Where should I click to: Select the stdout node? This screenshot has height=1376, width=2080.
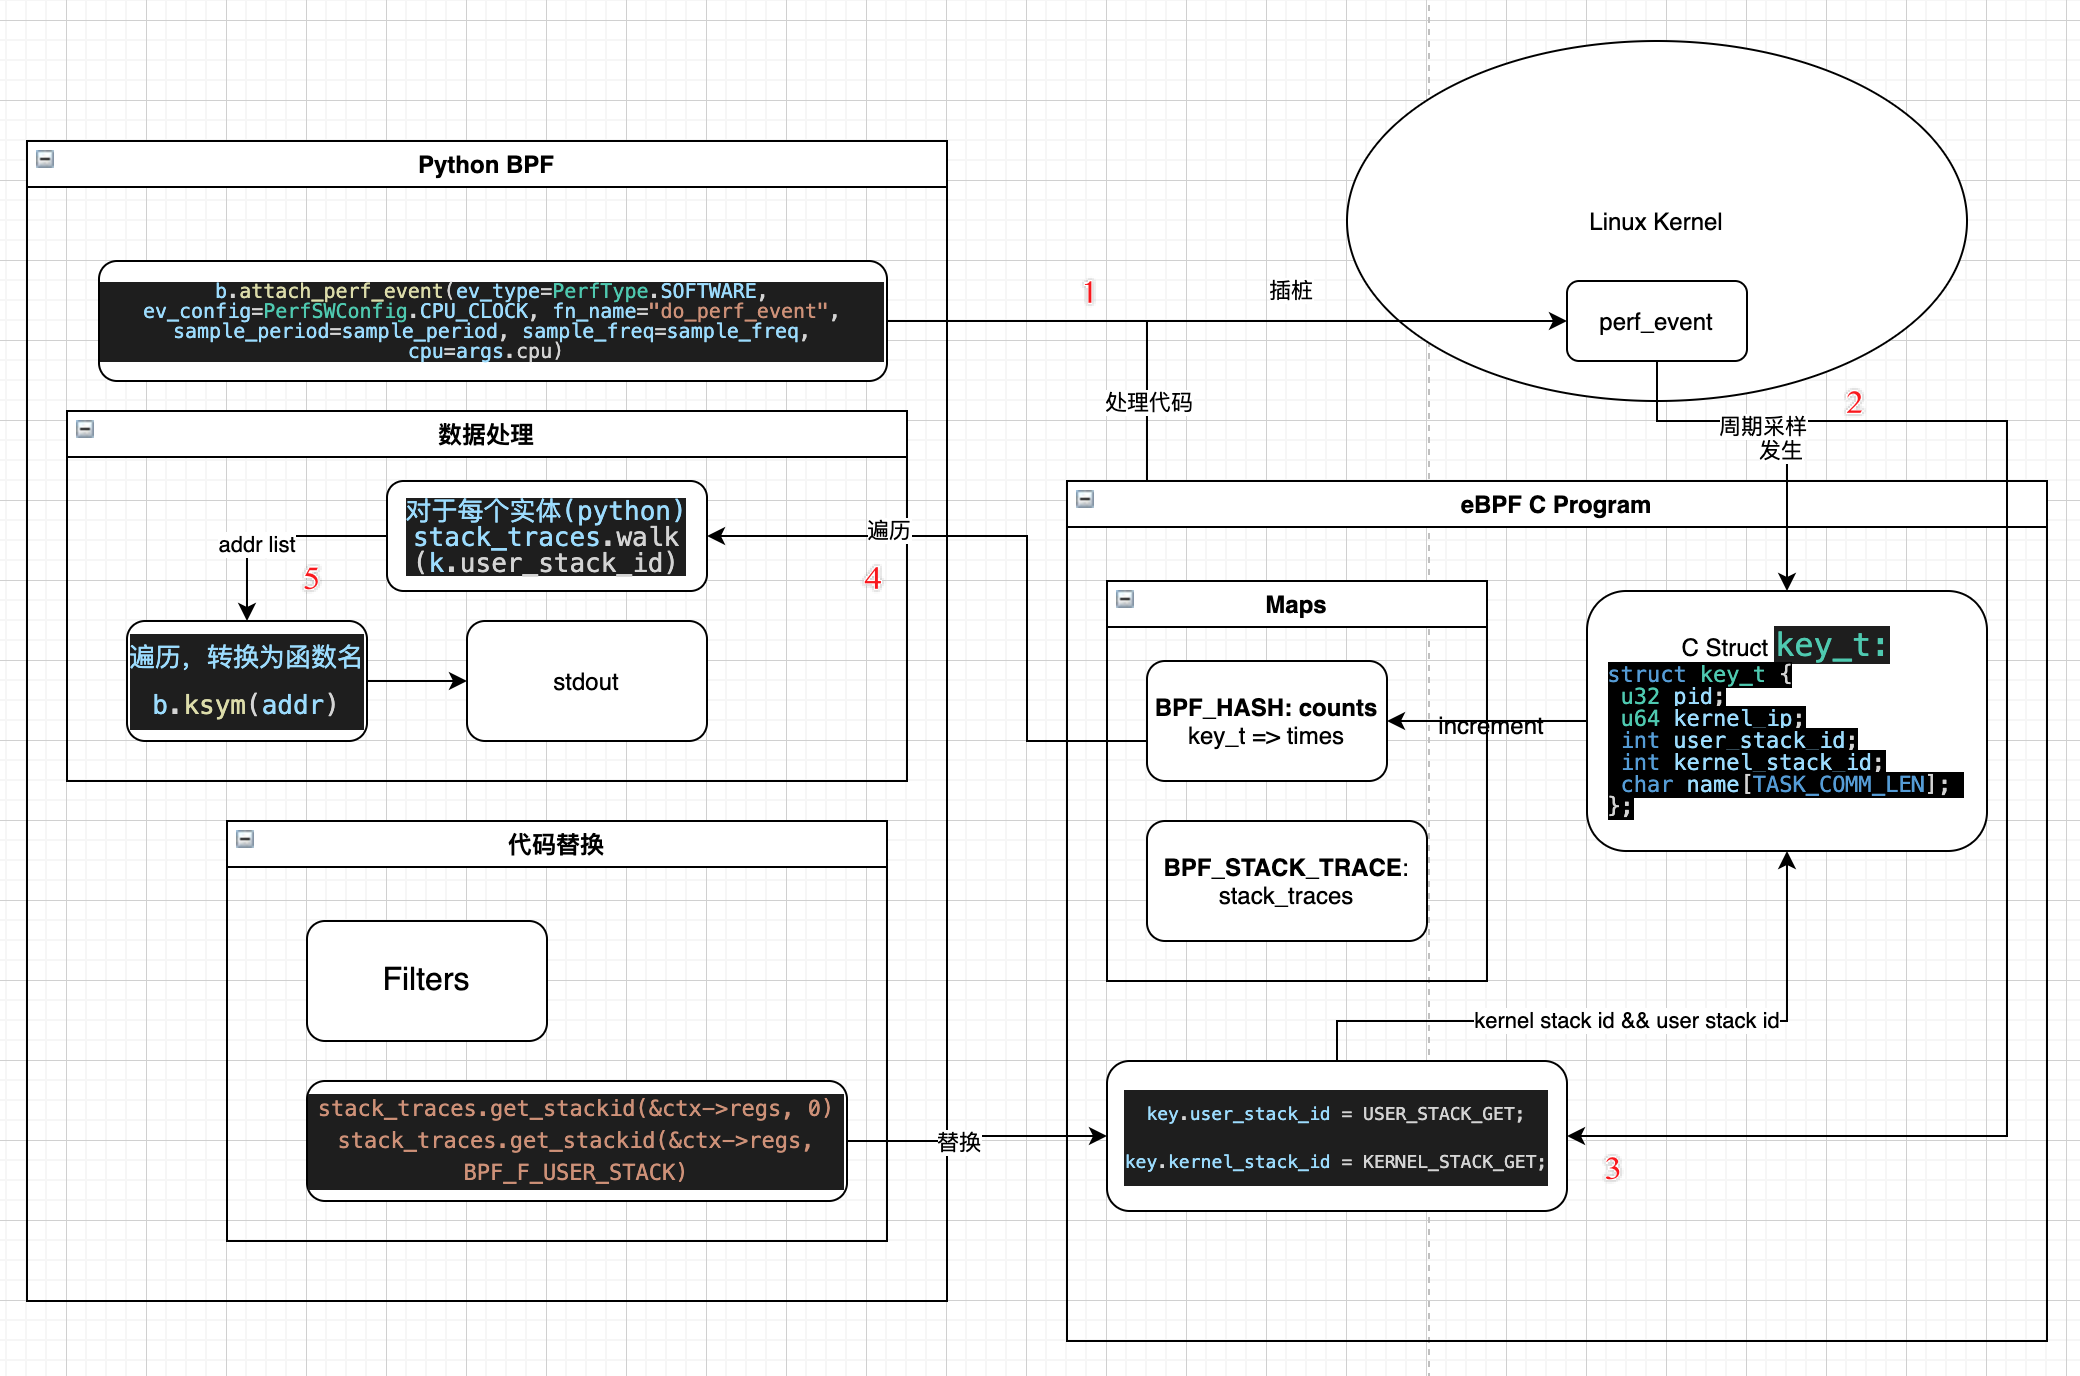(587, 681)
